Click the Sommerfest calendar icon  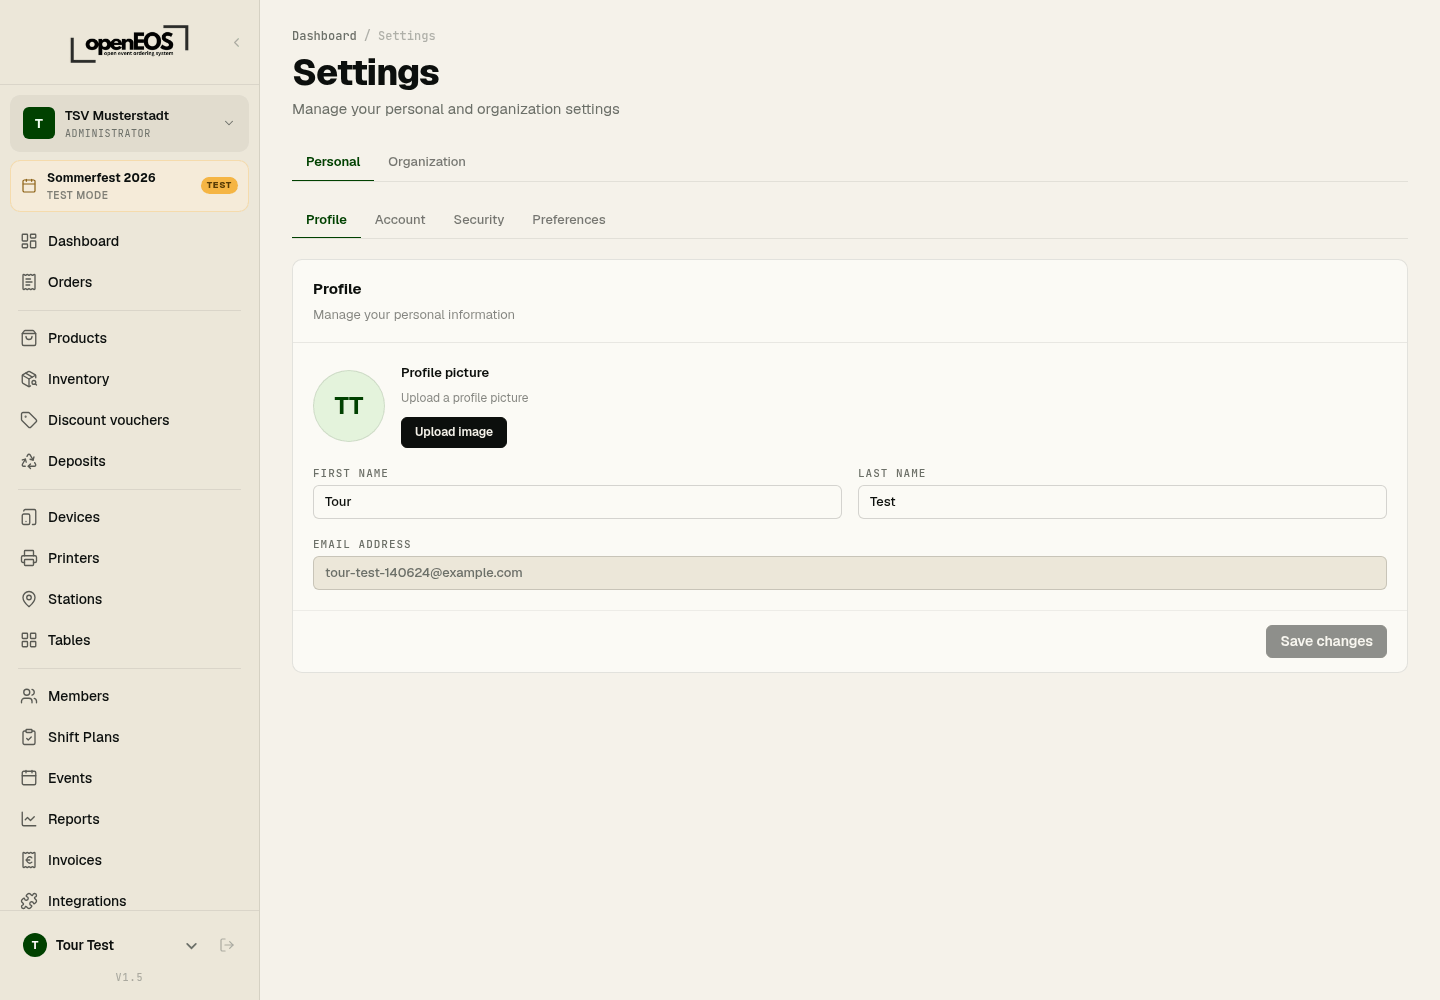29,186
